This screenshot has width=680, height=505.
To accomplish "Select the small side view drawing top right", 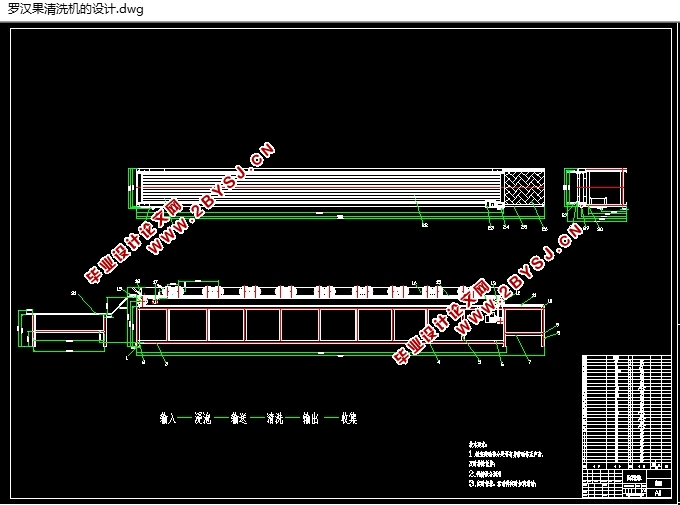I will point(596,195).
